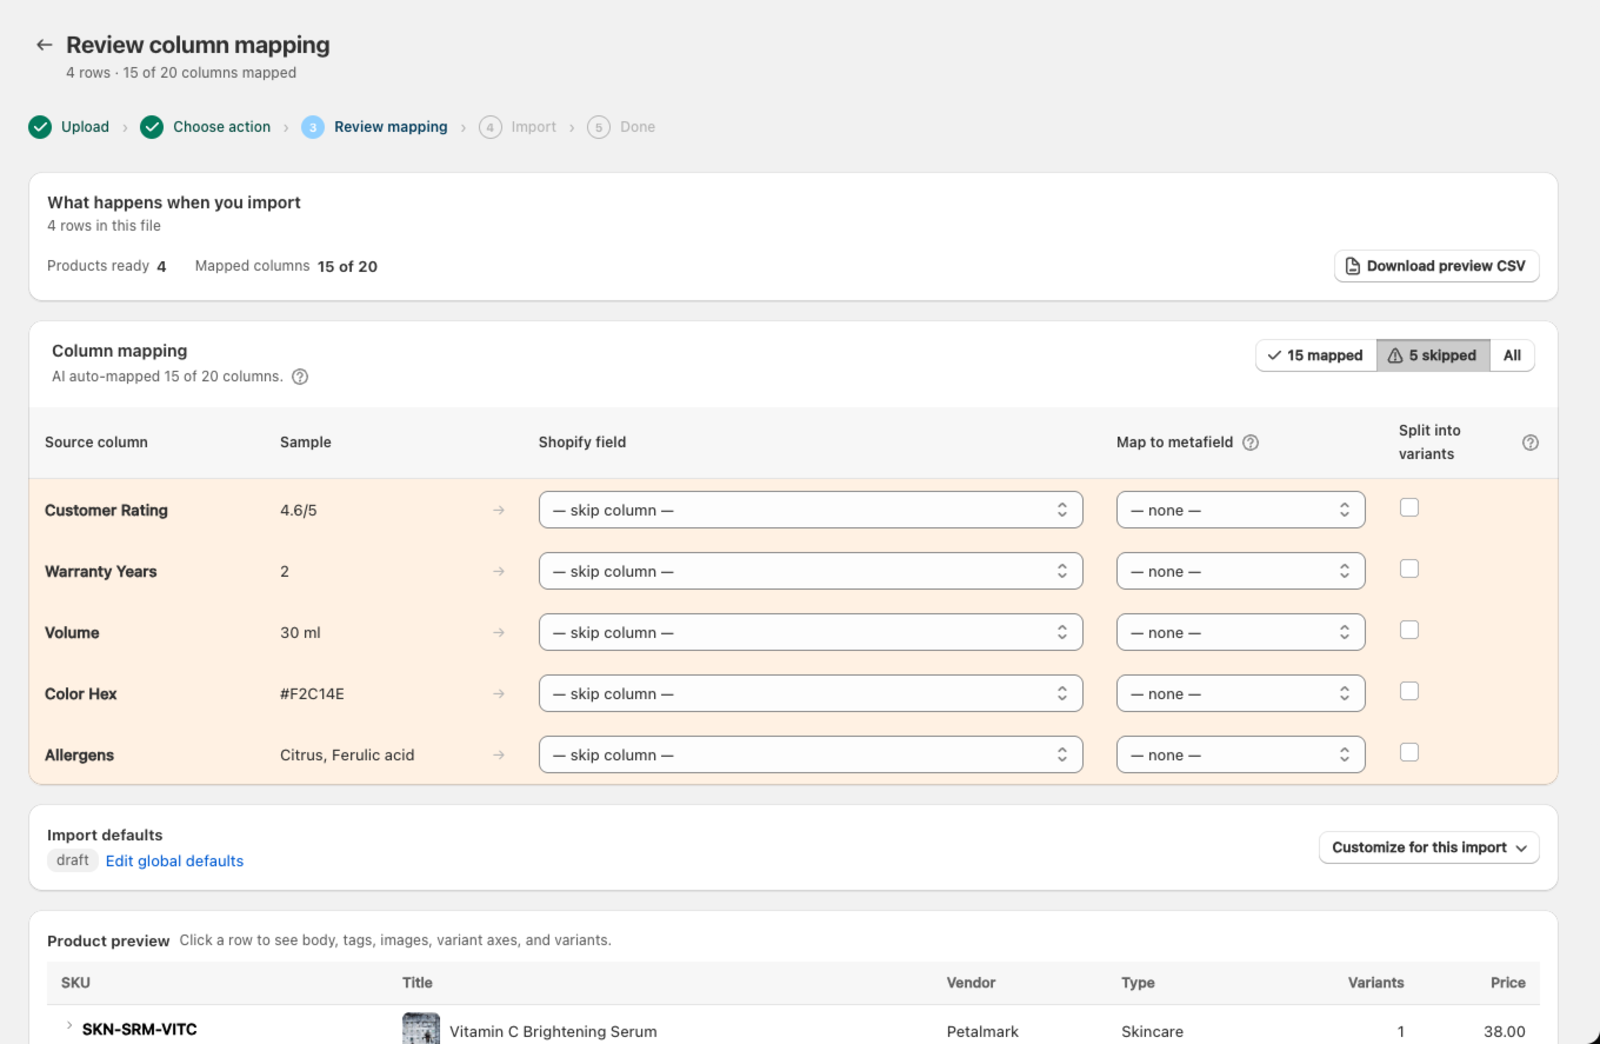Click the Color Hex sample '#F2C14E'
This screenshot has height=1044, width=1600.
pos(312,694)
